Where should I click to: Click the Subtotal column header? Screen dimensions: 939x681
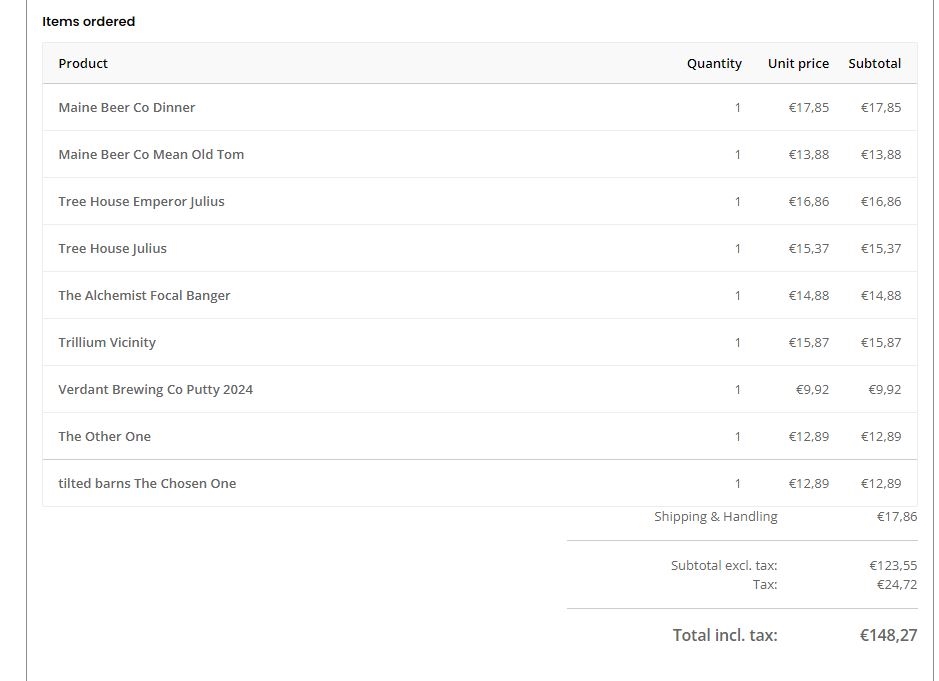874,63
